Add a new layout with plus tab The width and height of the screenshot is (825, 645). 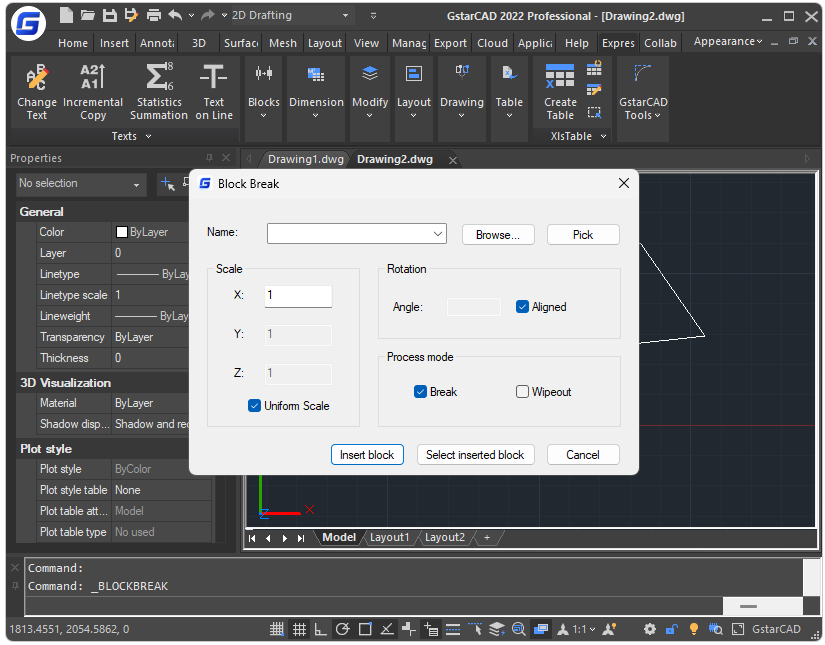487,538
